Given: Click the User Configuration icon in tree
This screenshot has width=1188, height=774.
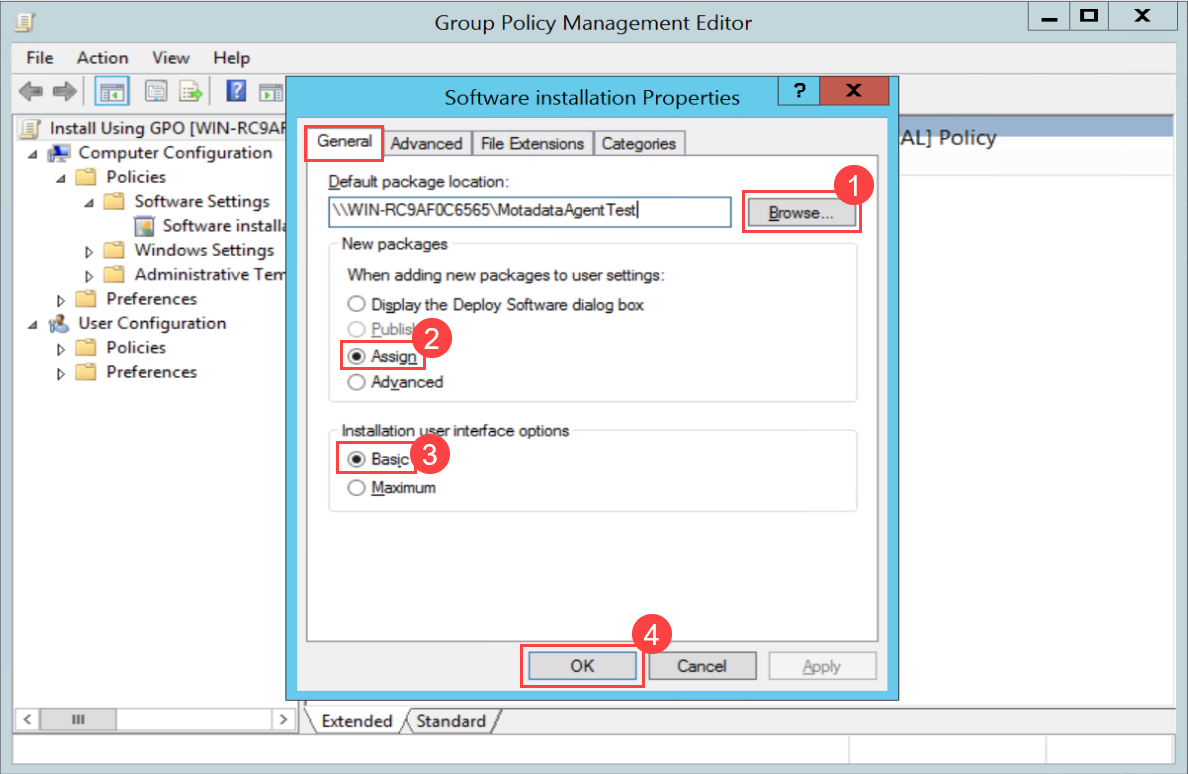Looking at the screenshot, I should coord(60,323).
